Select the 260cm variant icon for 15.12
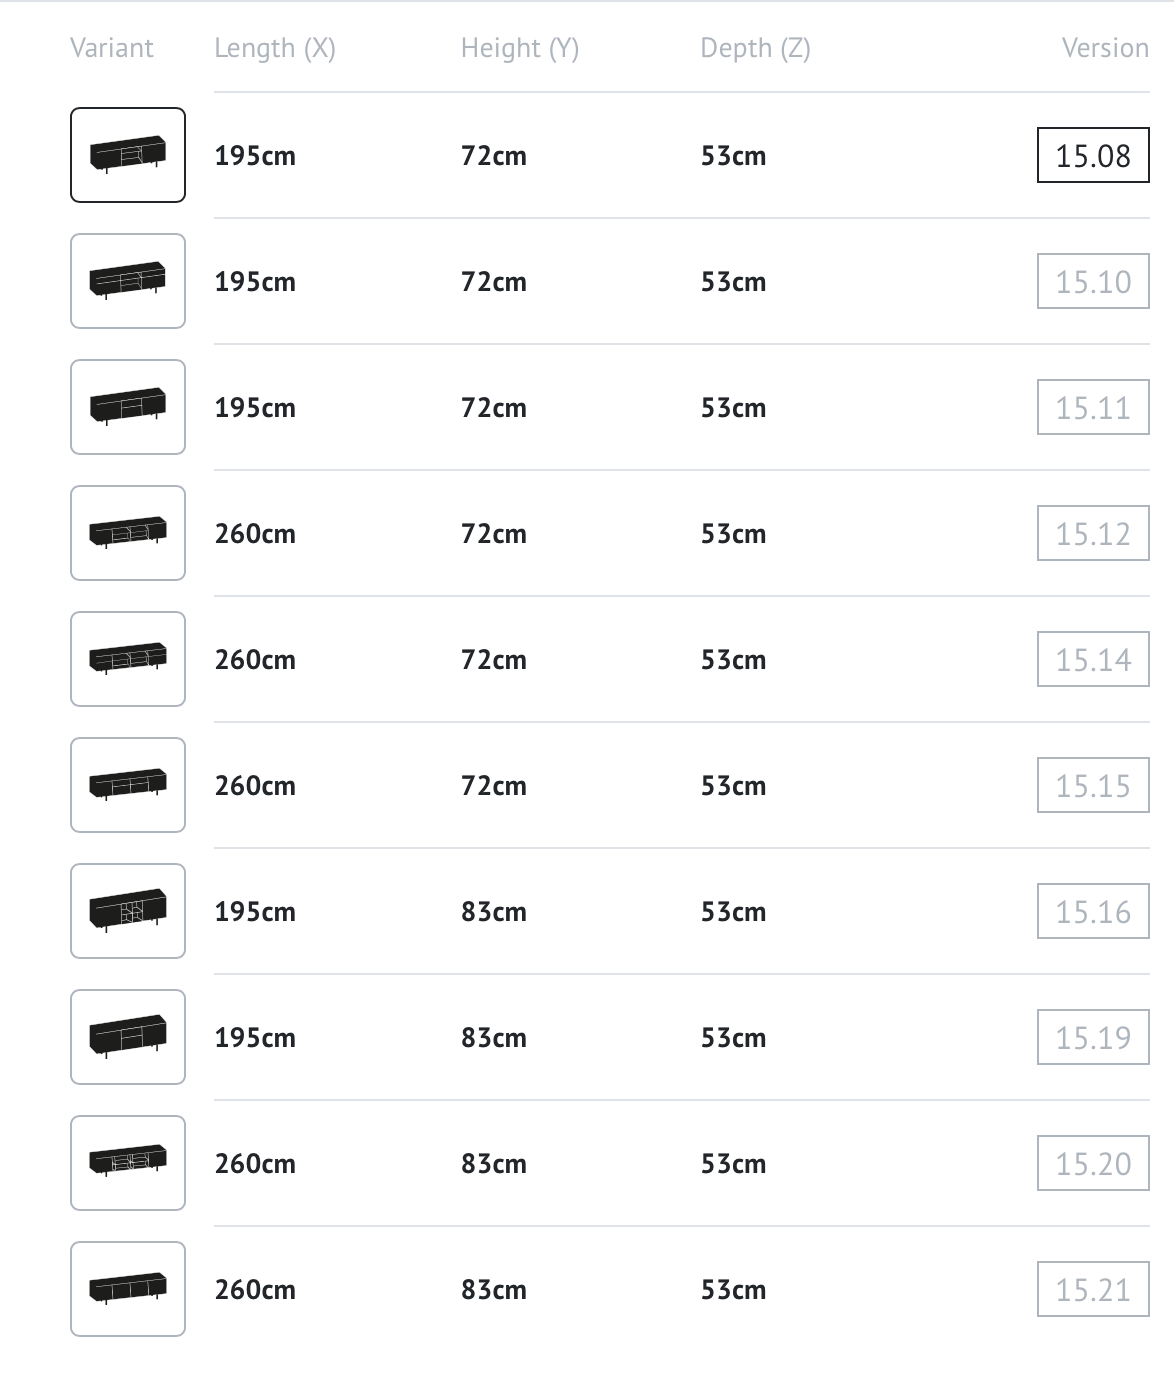 (x=128, y=533)
